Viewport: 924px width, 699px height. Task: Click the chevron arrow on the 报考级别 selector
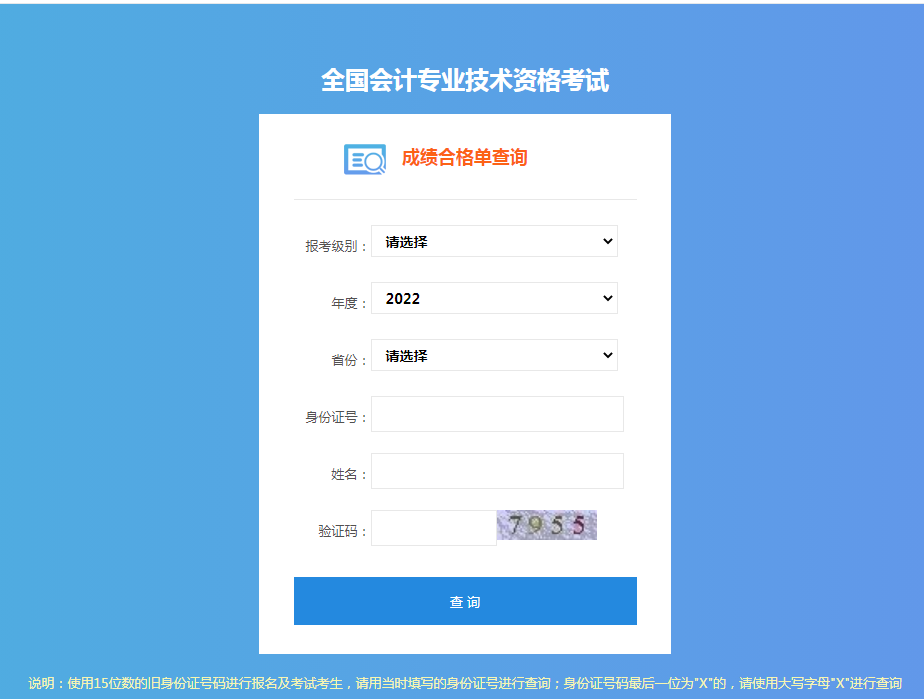(x=605, y=241)
